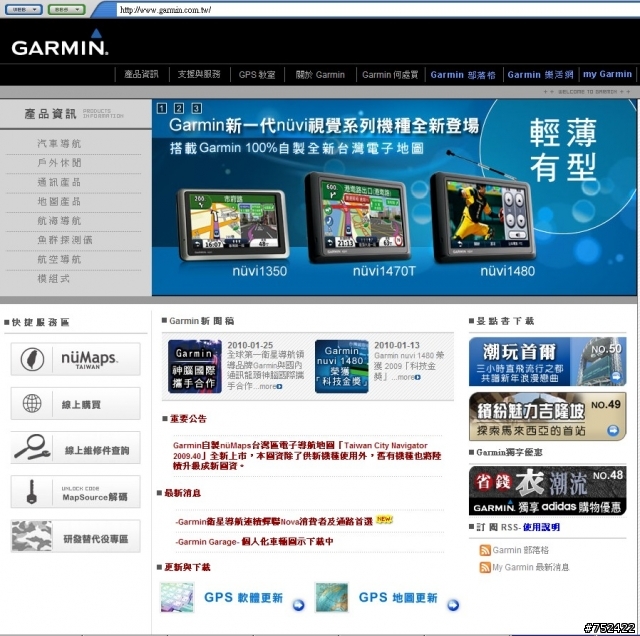Click the NEW badge beside Nova news
The image size is (640, 636).
pyautogui.click(x=384, y=519)
